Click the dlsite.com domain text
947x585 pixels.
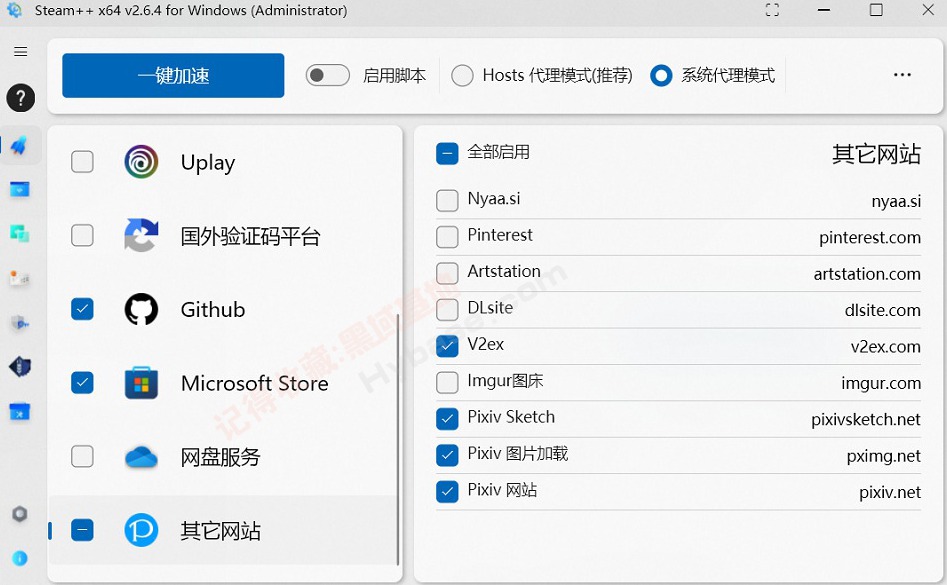coord(882,310)
